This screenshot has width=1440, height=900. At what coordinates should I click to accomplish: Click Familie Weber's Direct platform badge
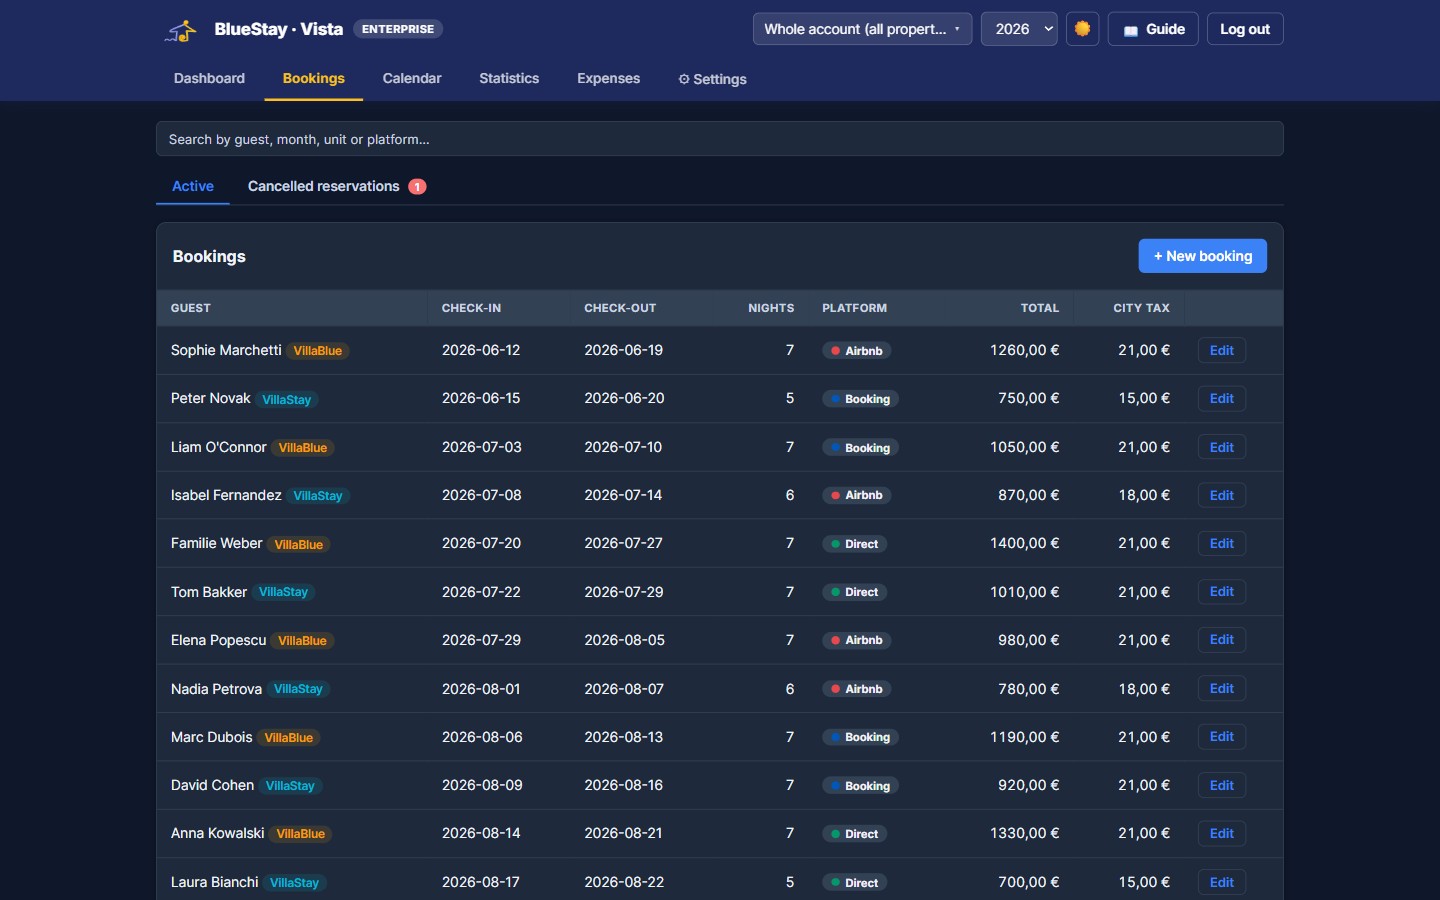click(854, 544)
